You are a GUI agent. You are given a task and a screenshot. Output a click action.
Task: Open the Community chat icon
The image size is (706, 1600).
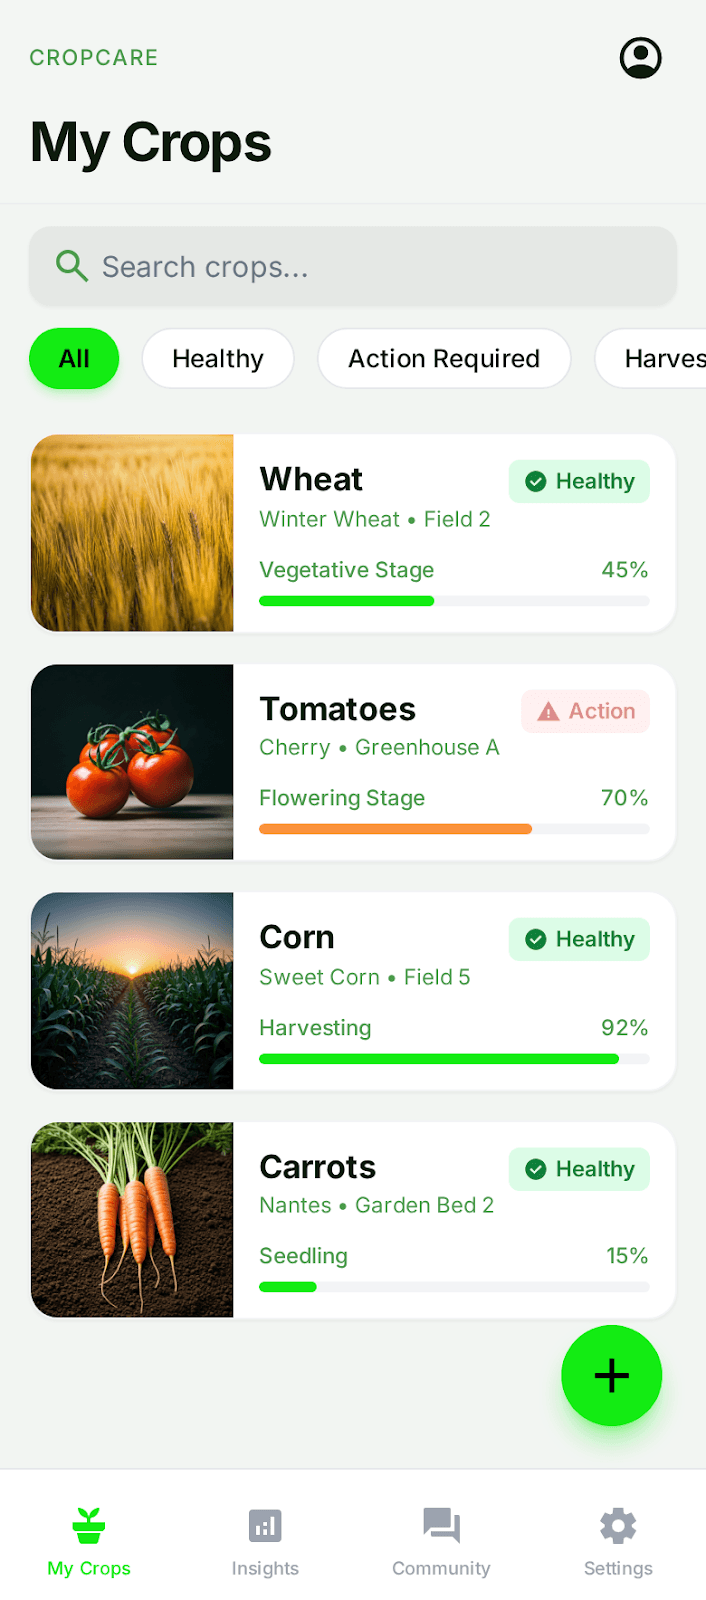[x=441, y=1523]
